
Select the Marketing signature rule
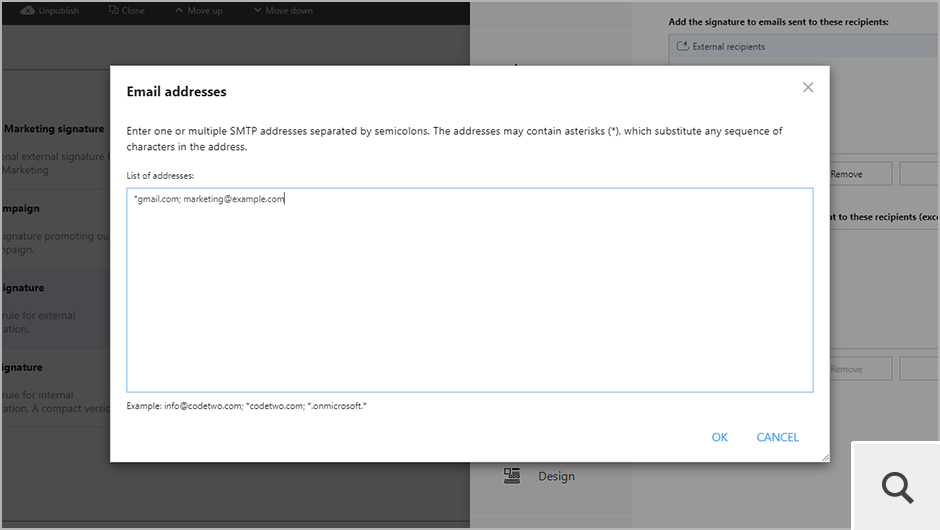point(56,149)
